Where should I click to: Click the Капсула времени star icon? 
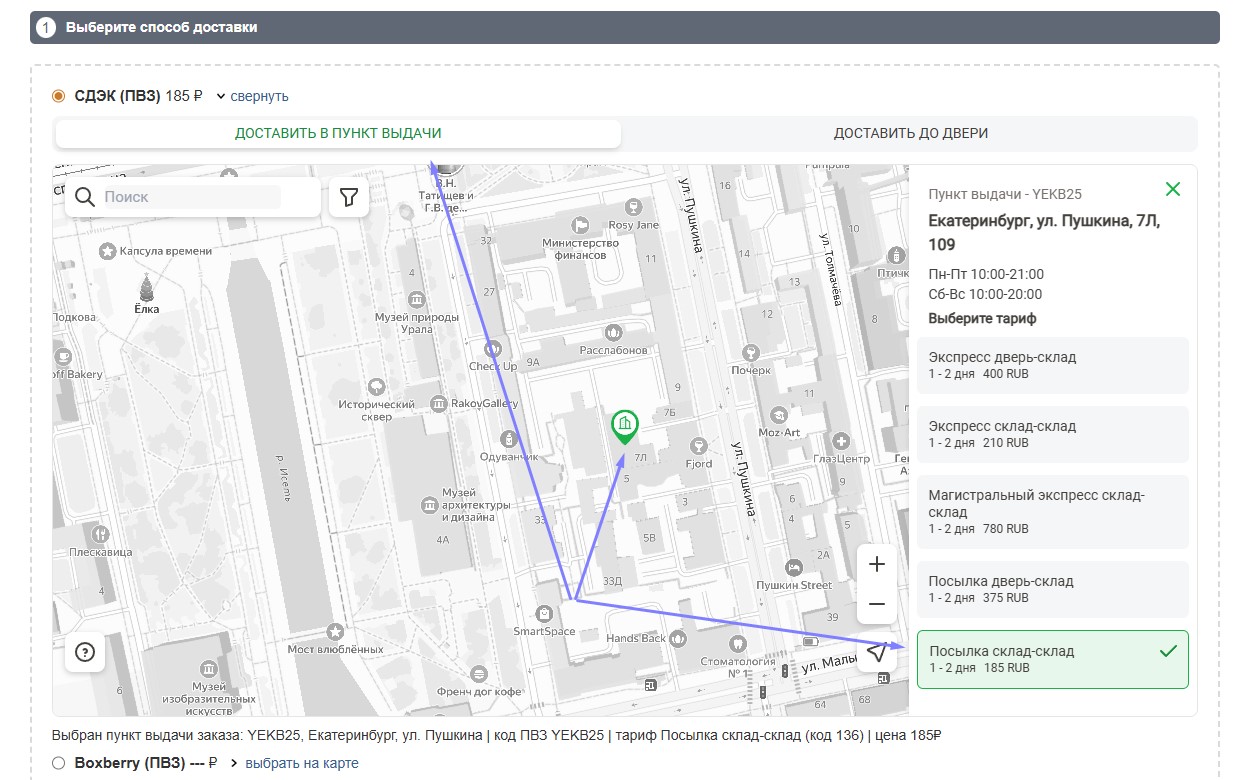[x=107, y=251]
